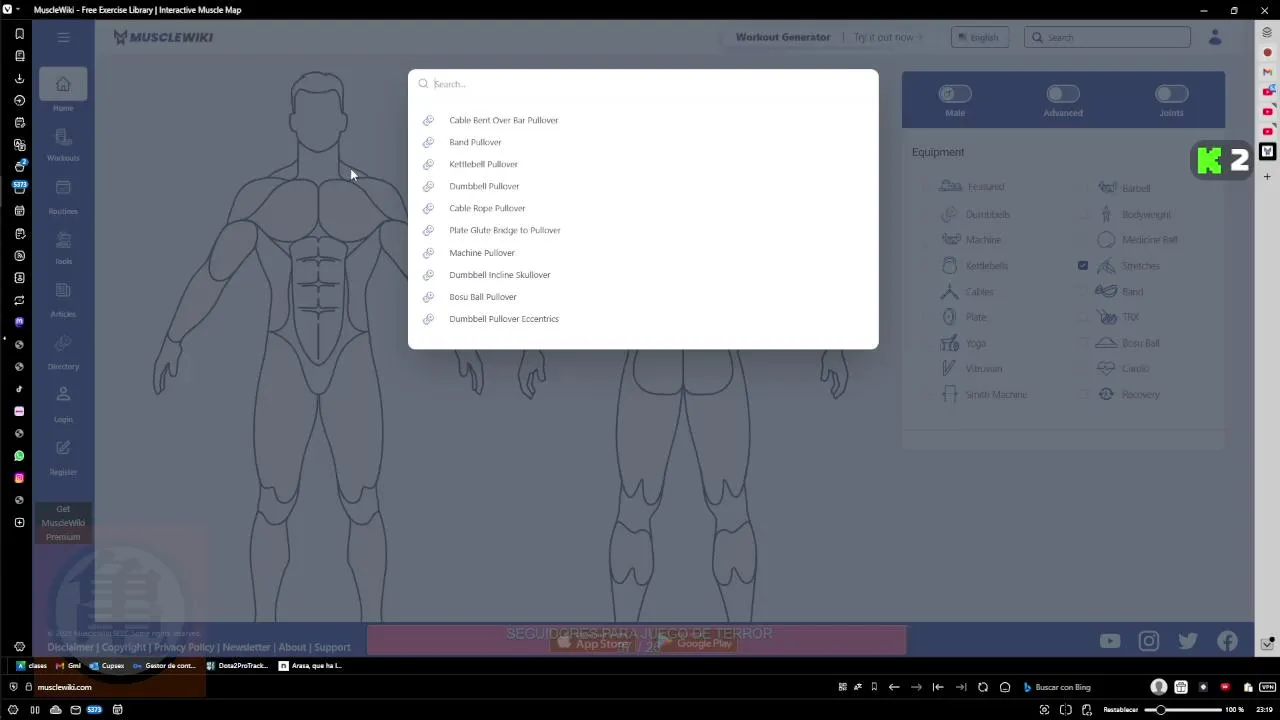Viewport: 1280px width, 720px height.
Task: Open the hamburger menu in MuscleWiki sidebar
Action: coord(63,37)
